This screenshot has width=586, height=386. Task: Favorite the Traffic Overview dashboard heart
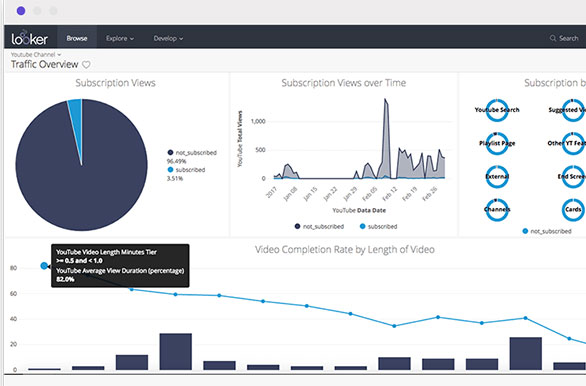(86, 65)
